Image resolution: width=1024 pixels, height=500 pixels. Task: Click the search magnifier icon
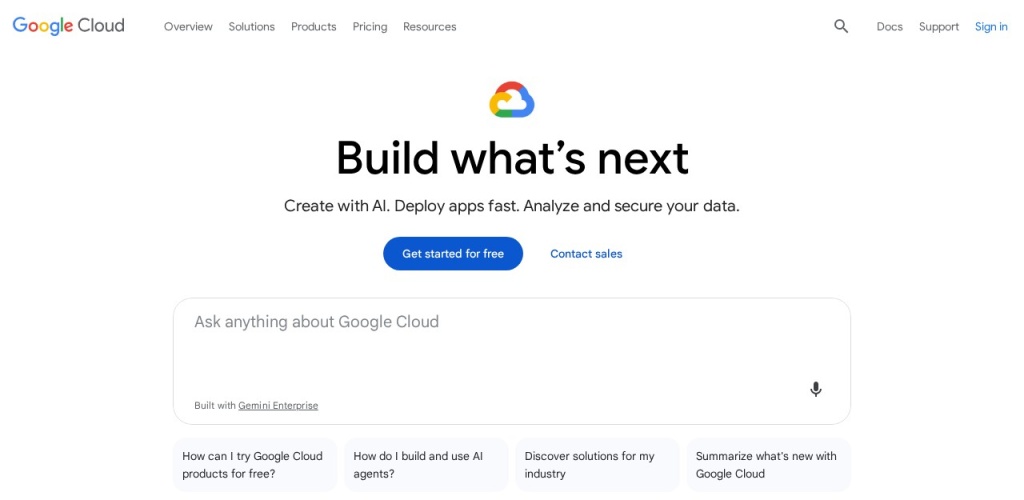tap(841, 27)
